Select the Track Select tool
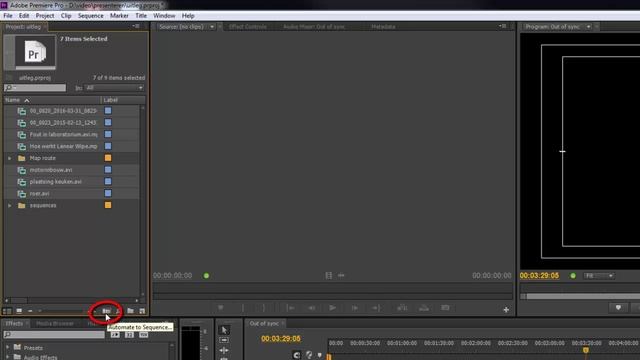640x360 pixels. [224, 340]
